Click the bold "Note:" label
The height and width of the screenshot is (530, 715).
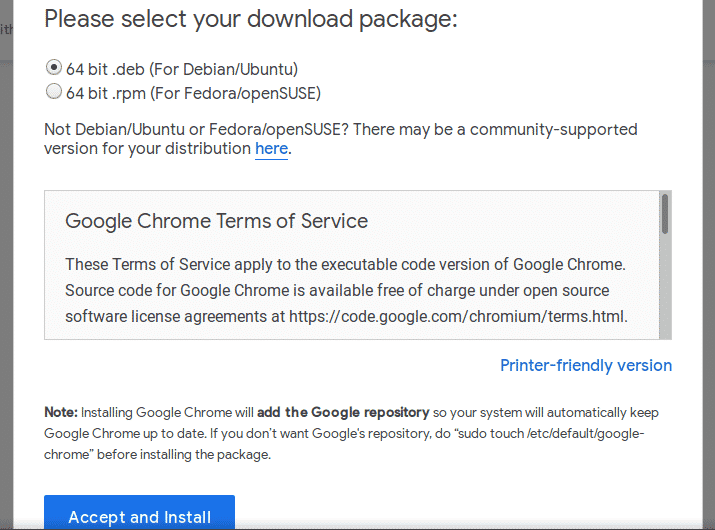coord(60,412)
